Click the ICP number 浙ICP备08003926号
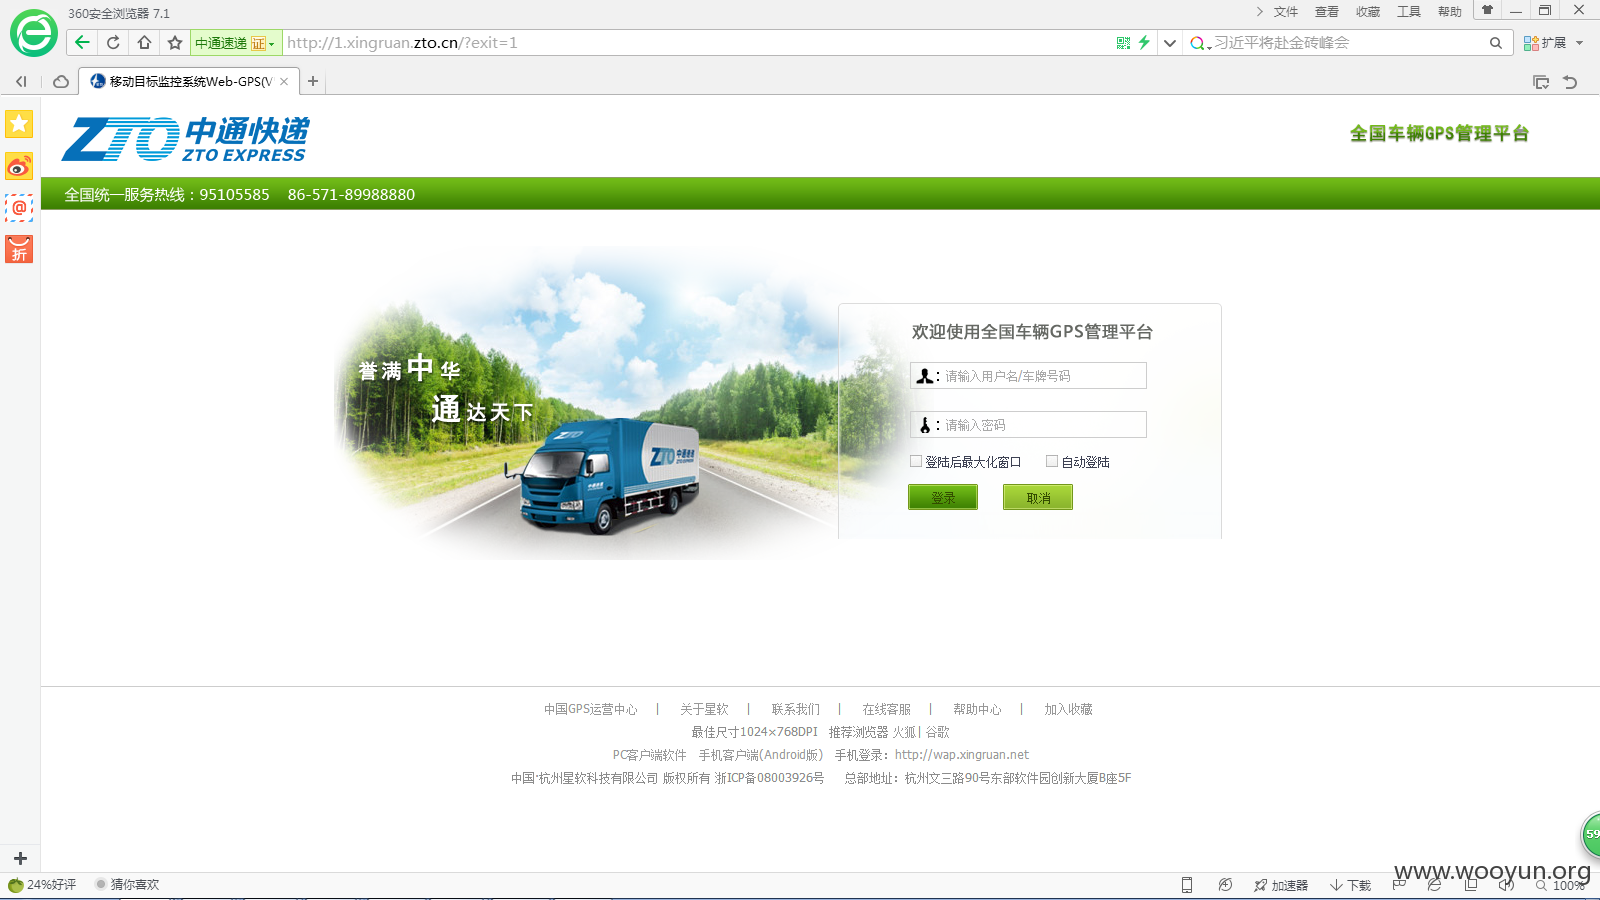Image resolution: width=1600 pixels, height=900 pixels. pos(769,778)
